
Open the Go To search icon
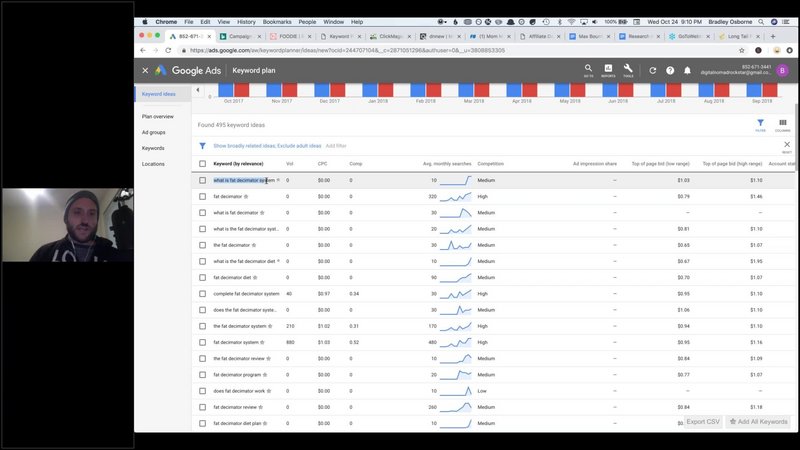[588, 70]
